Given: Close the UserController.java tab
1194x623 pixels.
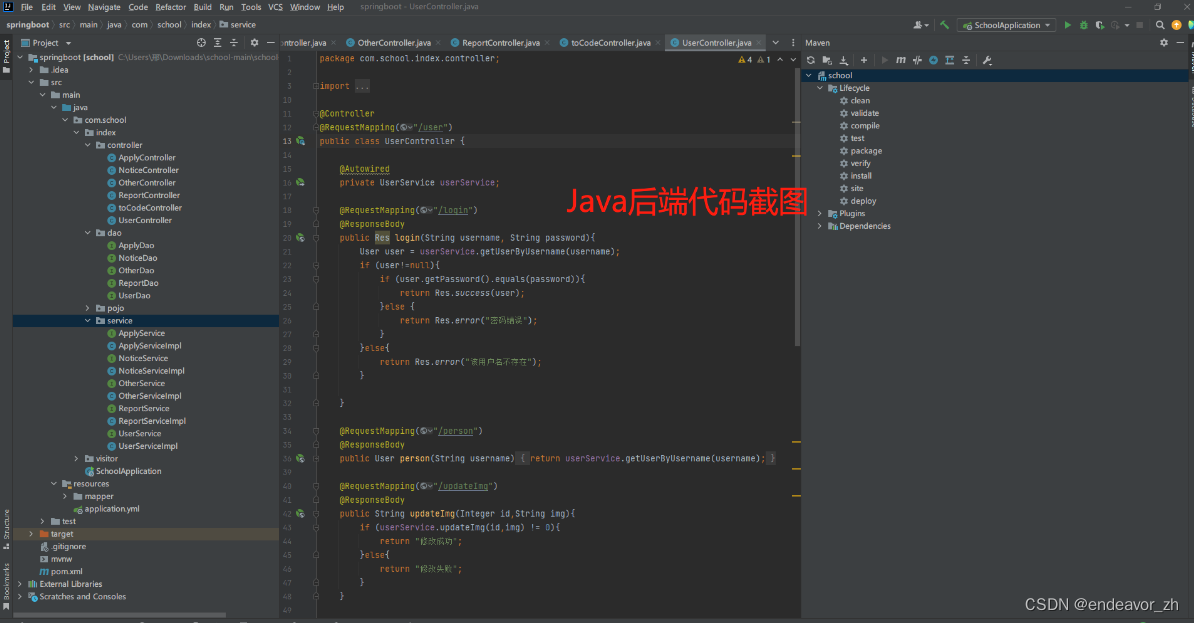Looking at the screenshot, I should (x=758, y=43).
